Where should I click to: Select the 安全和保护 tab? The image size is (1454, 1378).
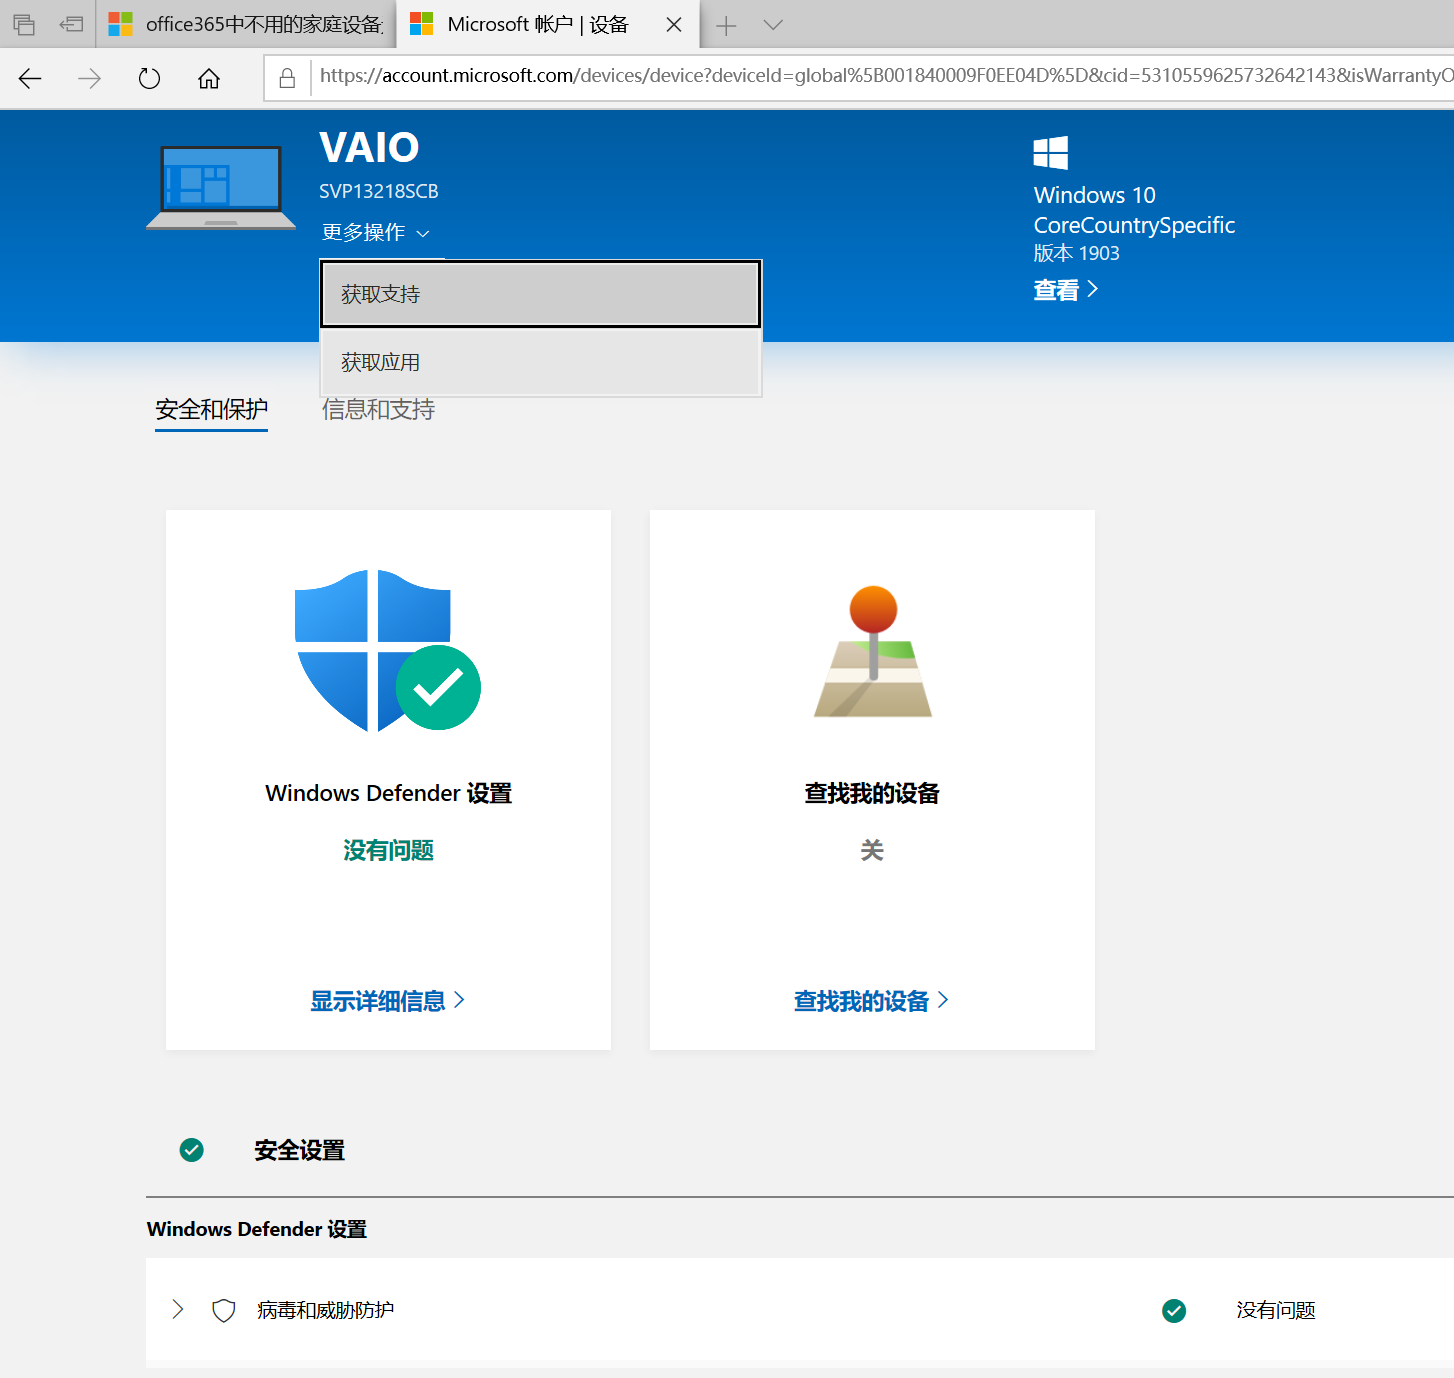(211, 410)
